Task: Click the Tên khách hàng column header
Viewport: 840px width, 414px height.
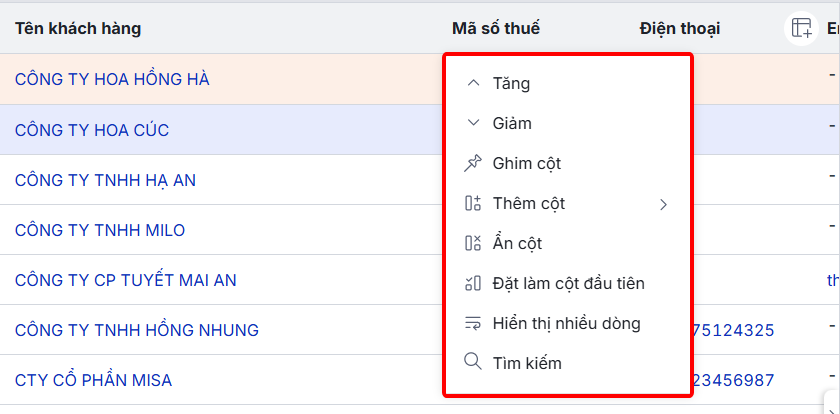Action: click(x=78, y=28)
